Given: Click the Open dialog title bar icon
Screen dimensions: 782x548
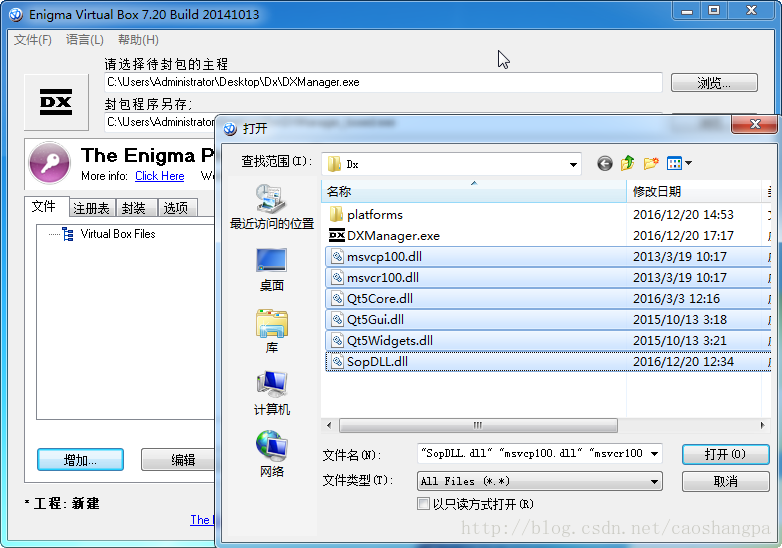Looking at the screenshot, I should [x=230, y=129].
